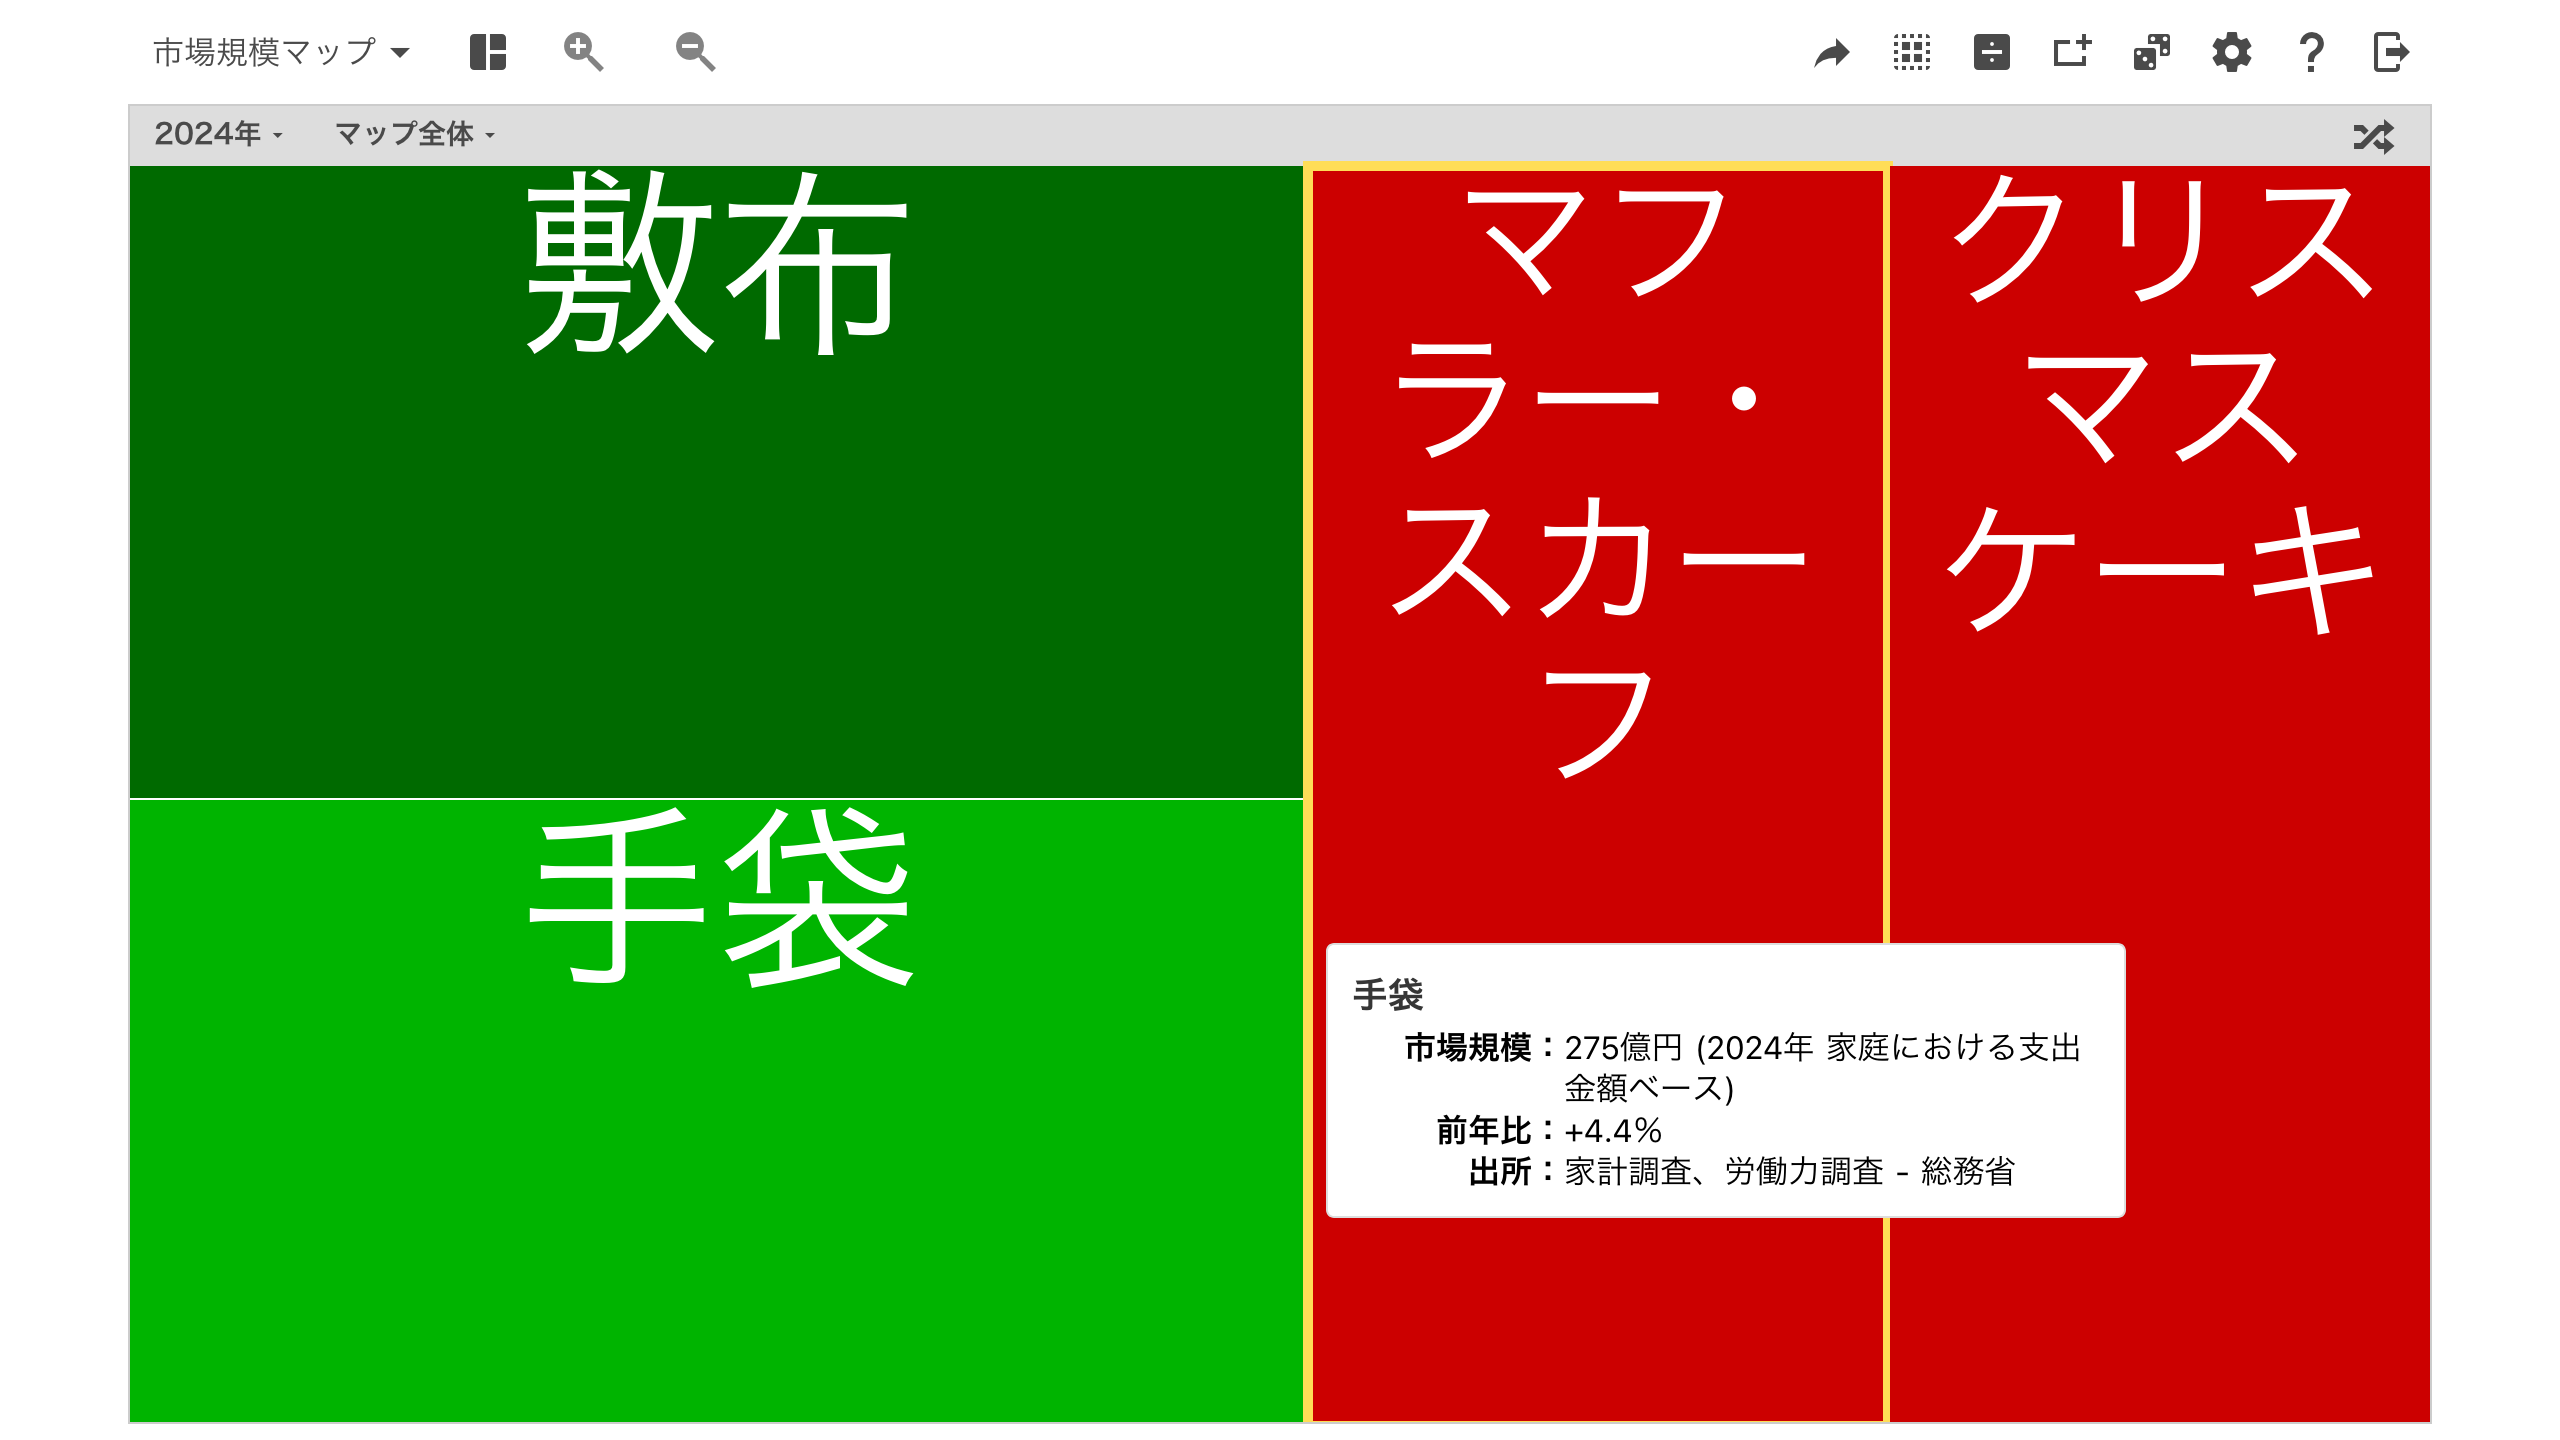
Task: Click the add frame plus icon
Action: pos(2072,52)
